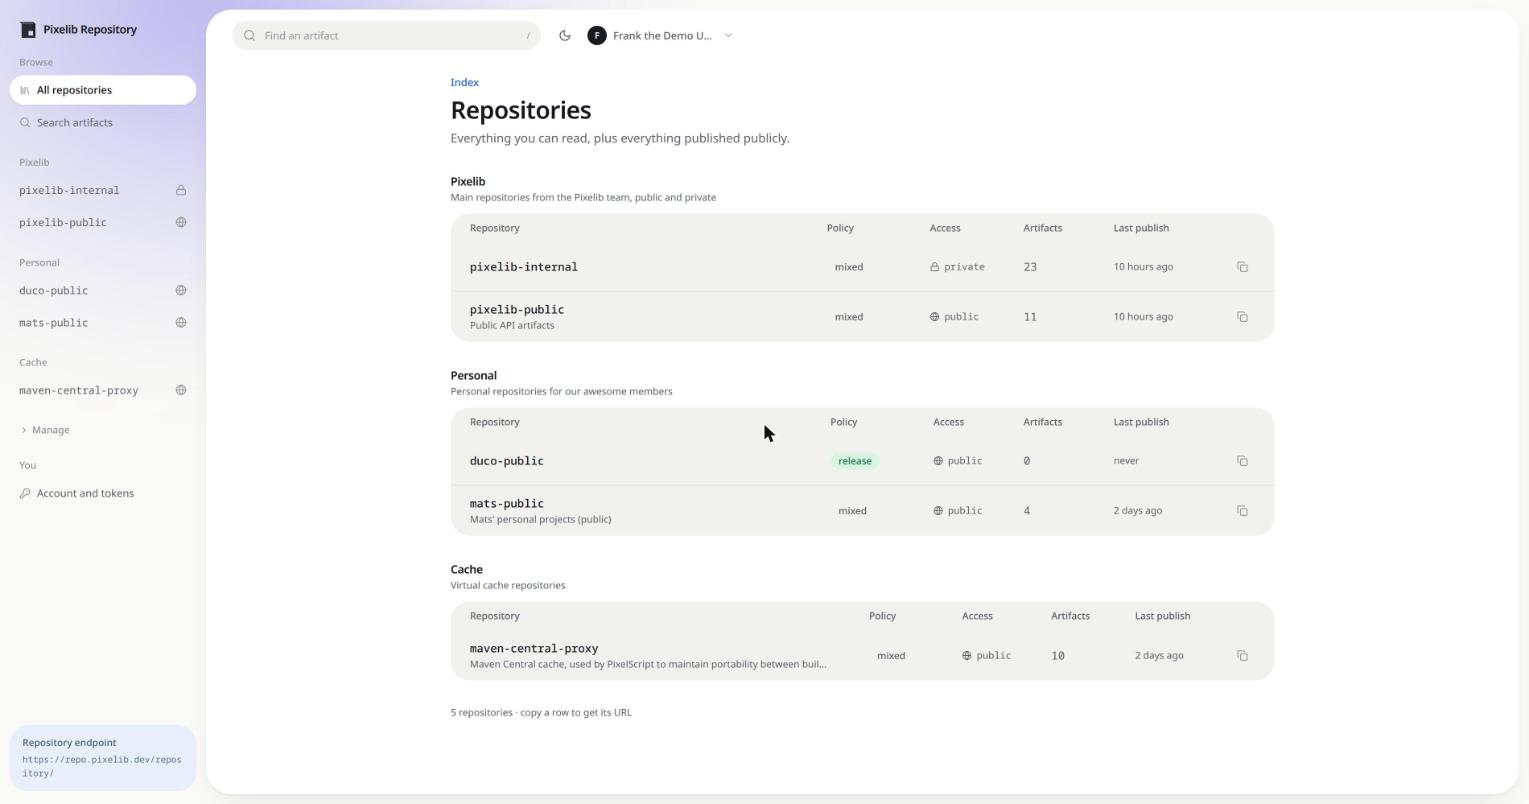Open pixelib-public in sidebar
The image size is (1529, 804).
point(103,222)
